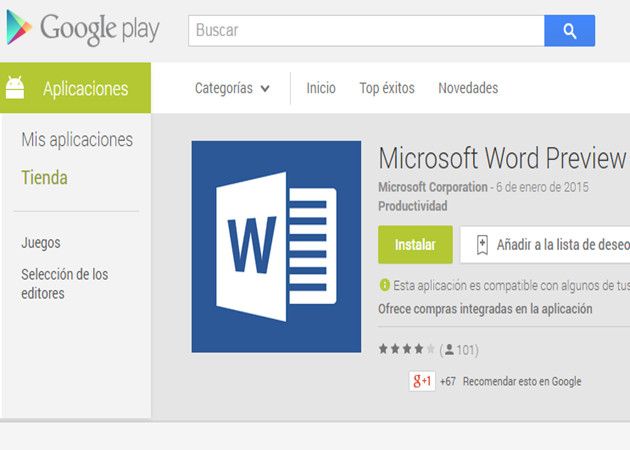The width and height of the screenshot is (630, 450).
Task: Open the Inicio tab
Action: [x=321, y=88]
